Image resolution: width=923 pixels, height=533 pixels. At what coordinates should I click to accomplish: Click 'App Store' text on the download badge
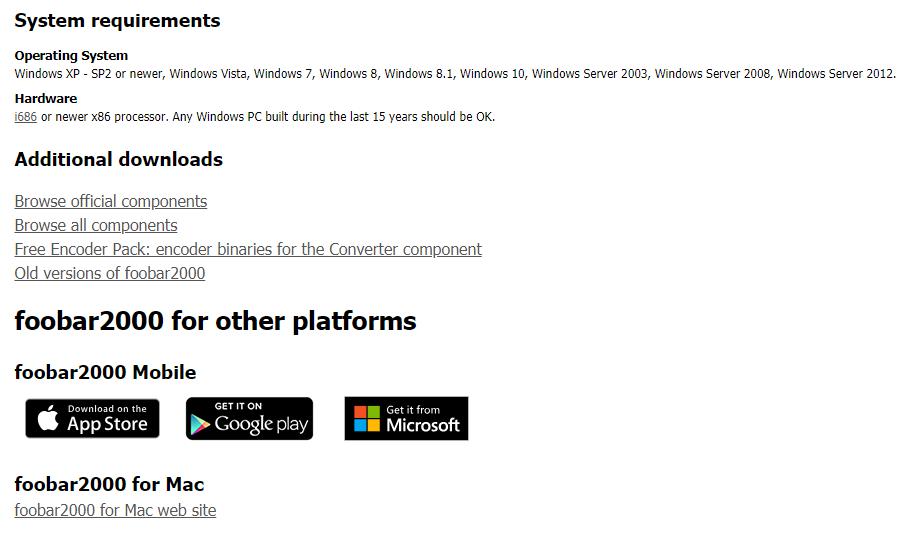click(x=107, y=424)
